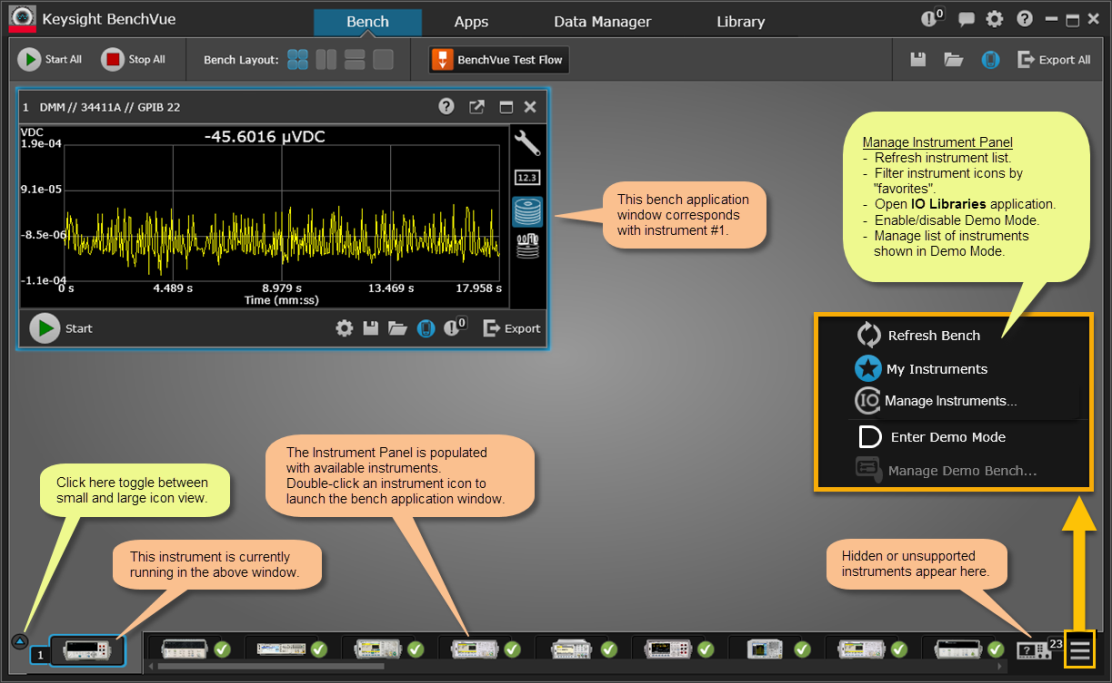The width and height of the screenshot is (1112, 683).
Task: Open the Manage Instrument Panel hamburger menu
Action: [x=1079, y=650]
